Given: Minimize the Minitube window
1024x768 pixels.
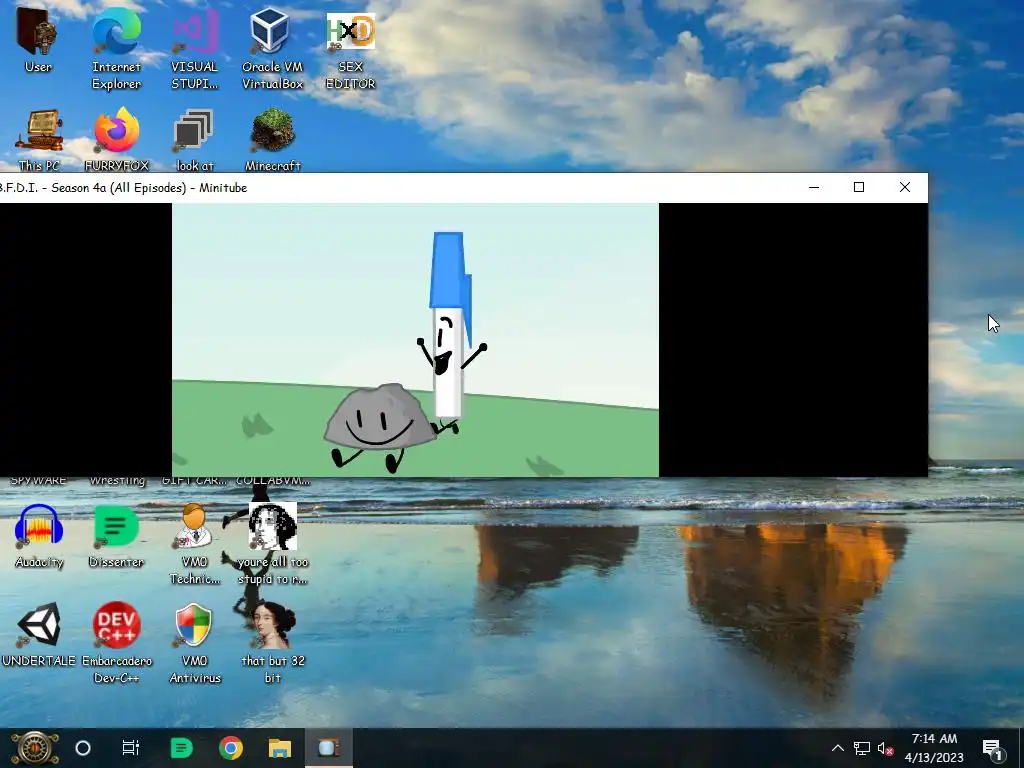Looking at the screenshot, I should click(814, 187).
